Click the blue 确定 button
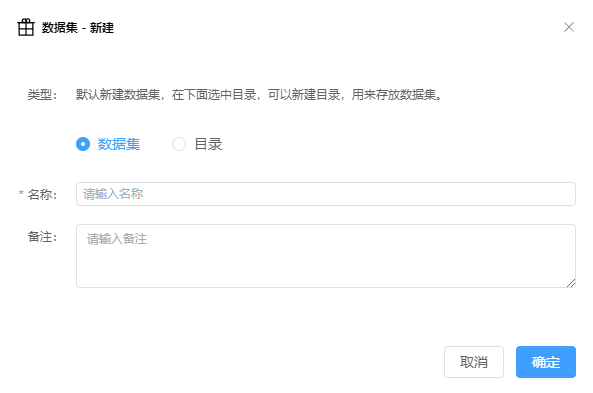This screenshot has width=593, height=393. 546,362
